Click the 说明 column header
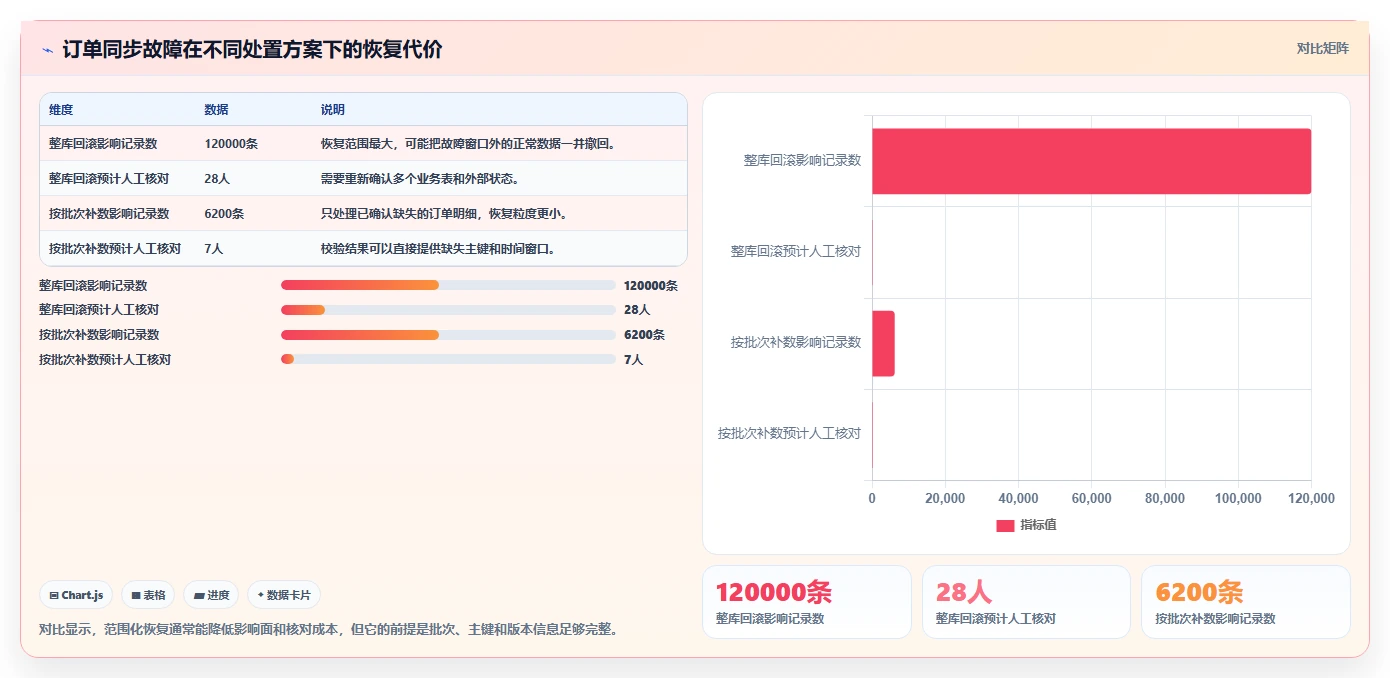 [x=332, y=110]
